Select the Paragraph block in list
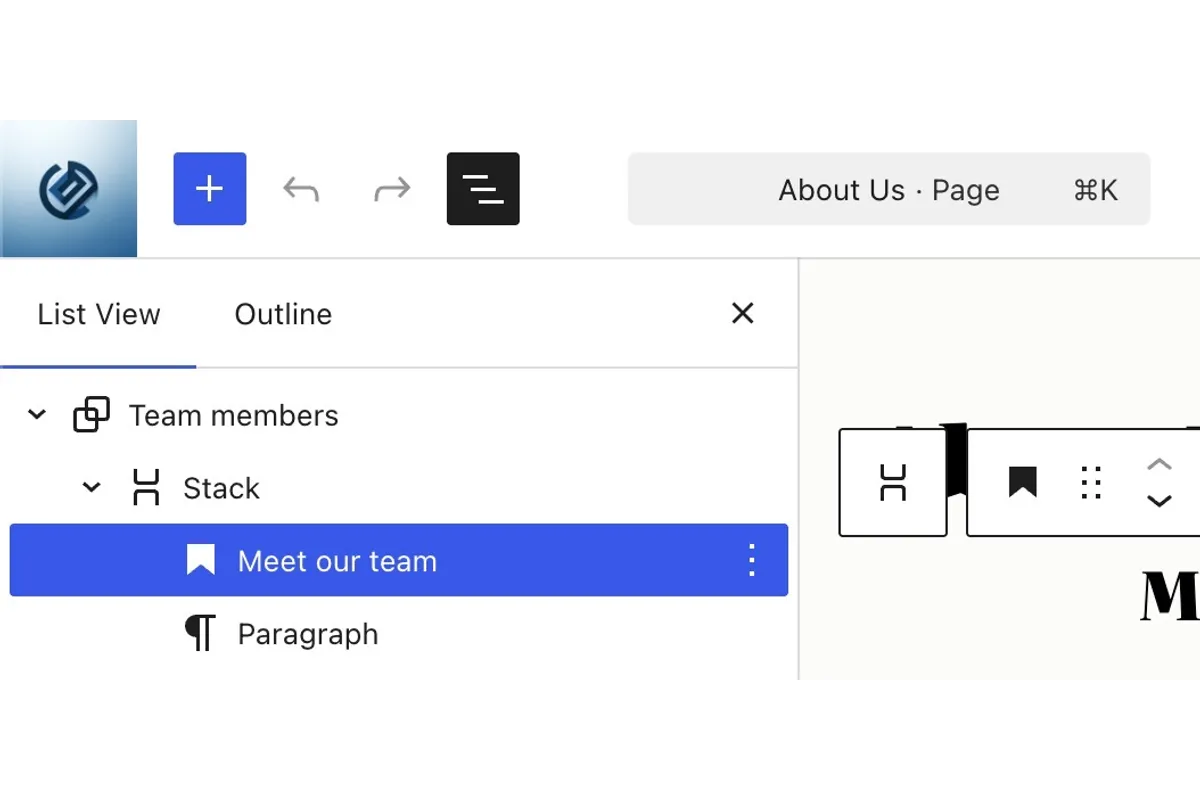1200x800 pixels. point(399,634)
